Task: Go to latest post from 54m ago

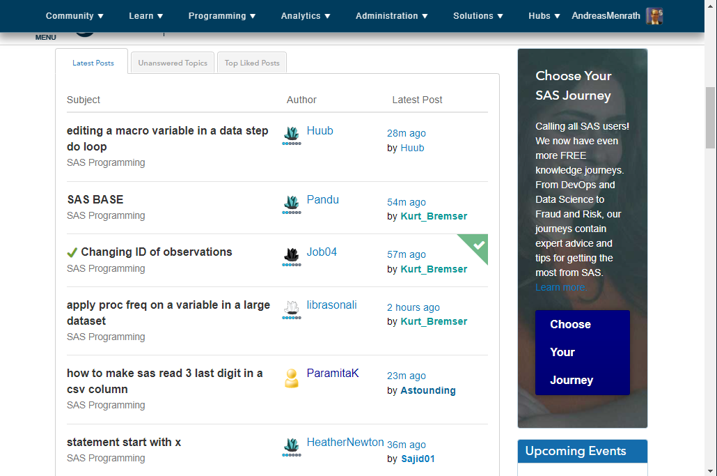Action: click(406, 202)
